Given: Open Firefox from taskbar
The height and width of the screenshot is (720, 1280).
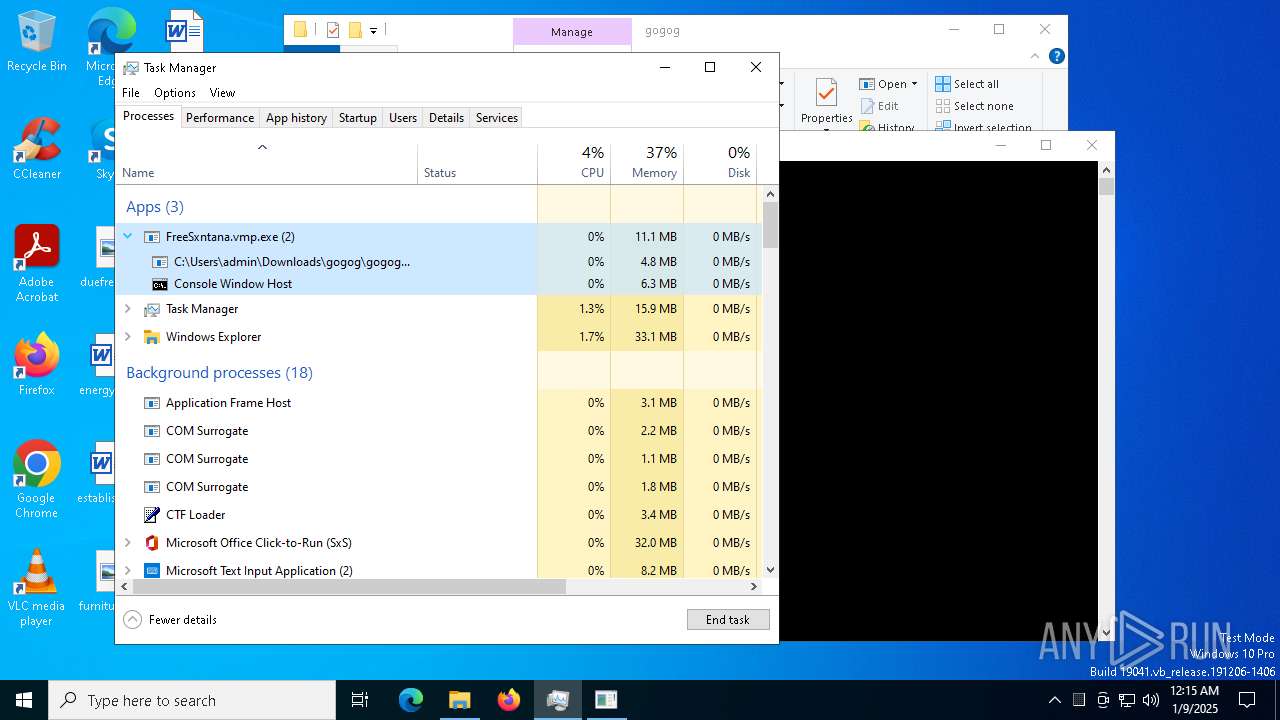Looking at the screenshot, I should point(509,700).
